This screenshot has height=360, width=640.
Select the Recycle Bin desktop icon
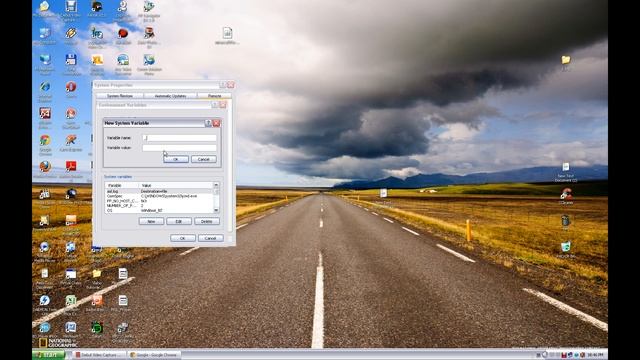tap(566, 247)
